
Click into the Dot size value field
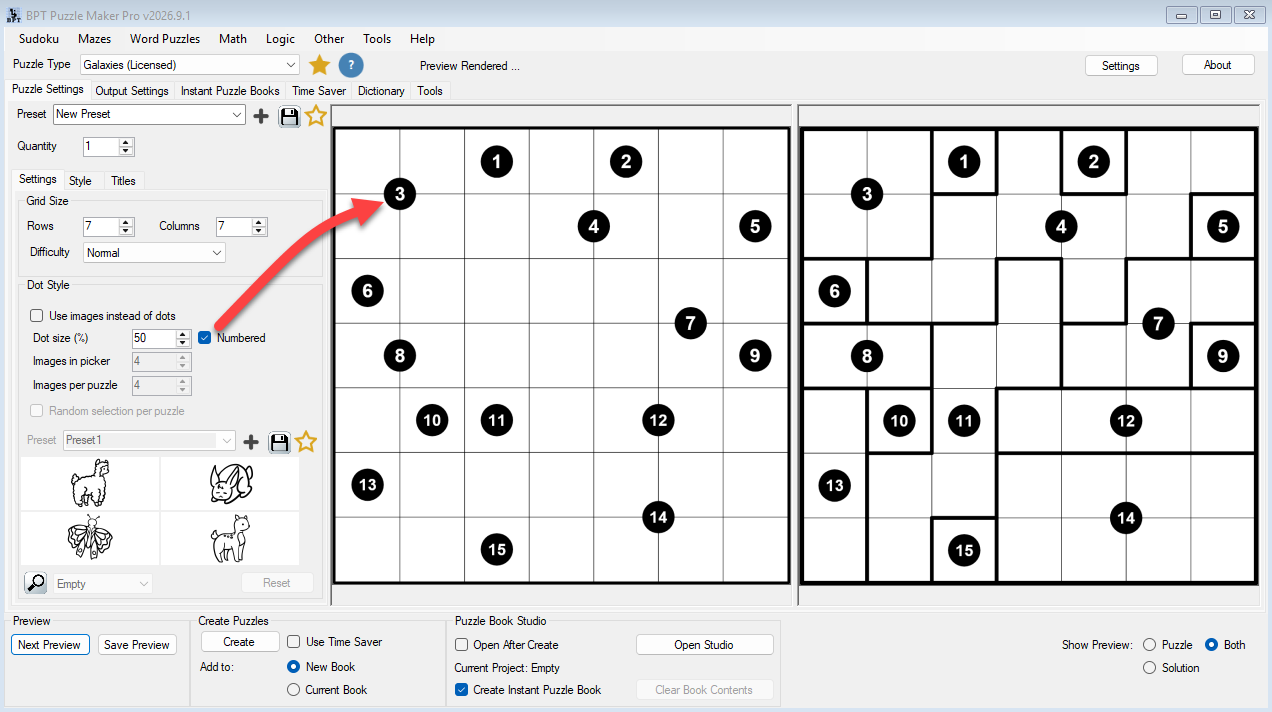[154, 339]
